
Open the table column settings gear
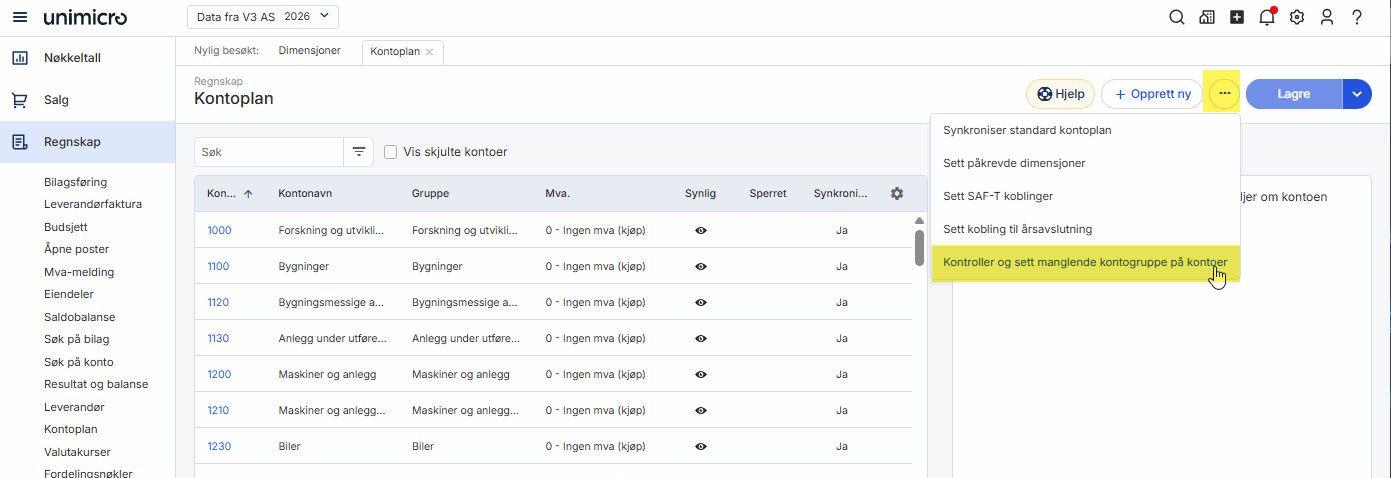click(x=897, y=194)
